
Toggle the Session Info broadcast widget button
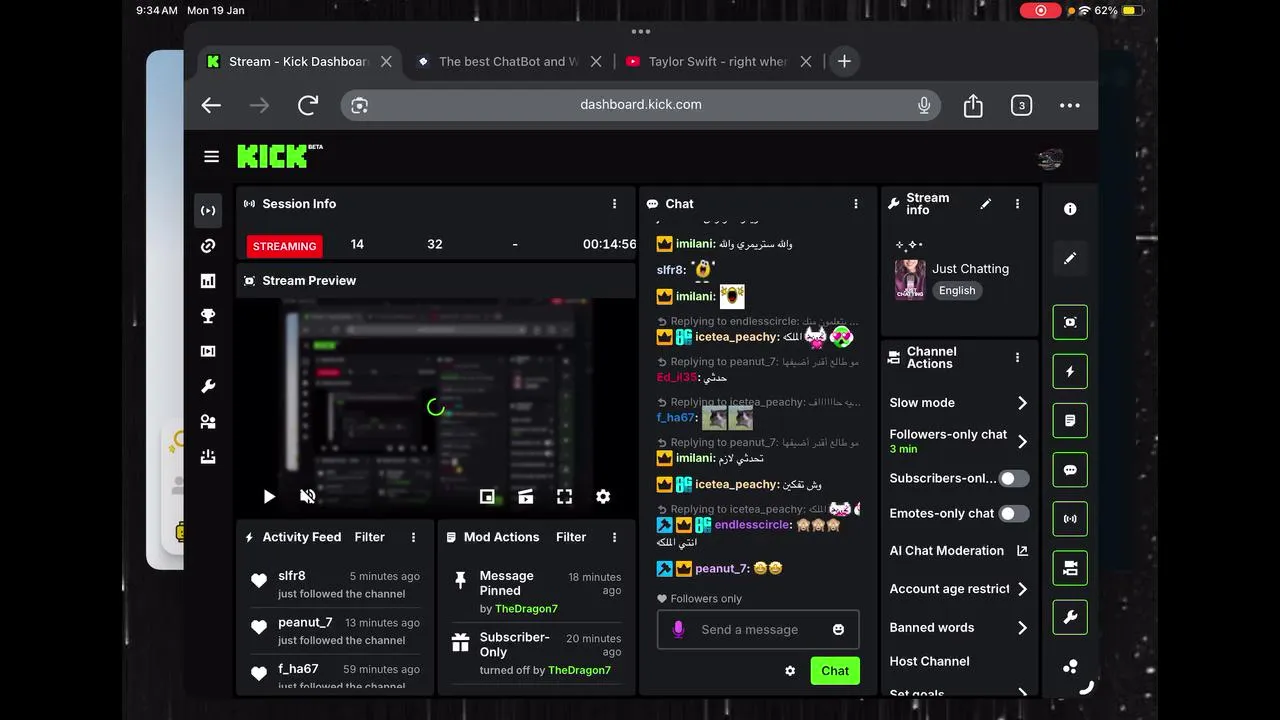[x=1070, y=519]
